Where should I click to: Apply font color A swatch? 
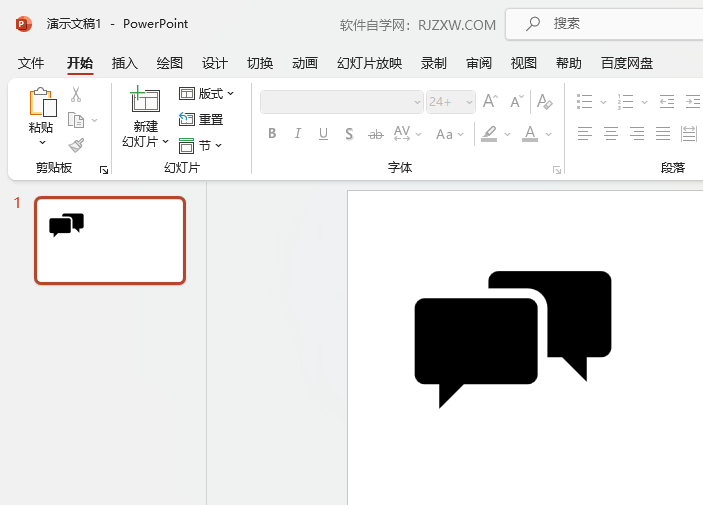point(530,134)
